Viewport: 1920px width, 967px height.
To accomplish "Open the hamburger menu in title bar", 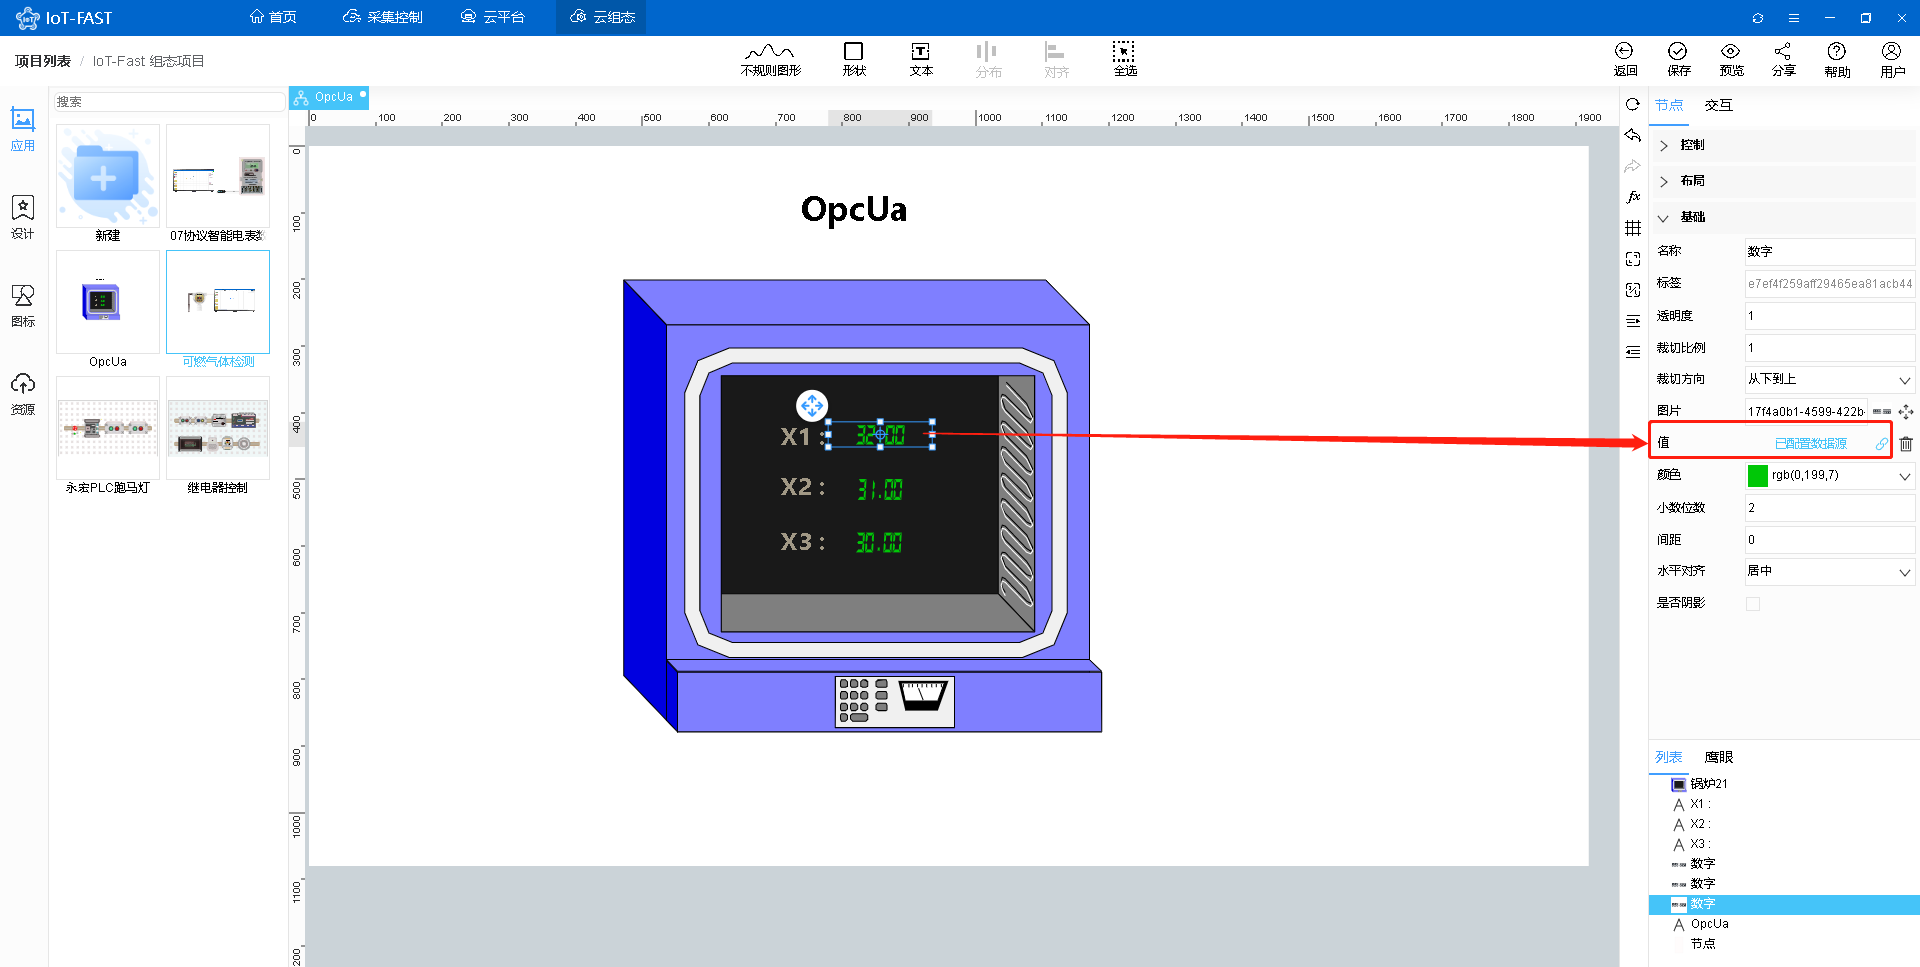I will click(x=1794, y=18).
